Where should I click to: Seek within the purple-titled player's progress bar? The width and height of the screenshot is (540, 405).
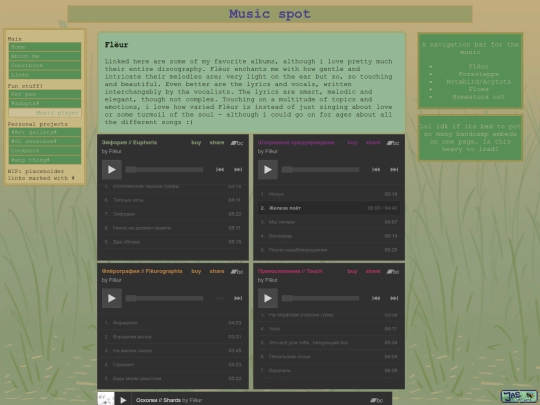[321, 169]
